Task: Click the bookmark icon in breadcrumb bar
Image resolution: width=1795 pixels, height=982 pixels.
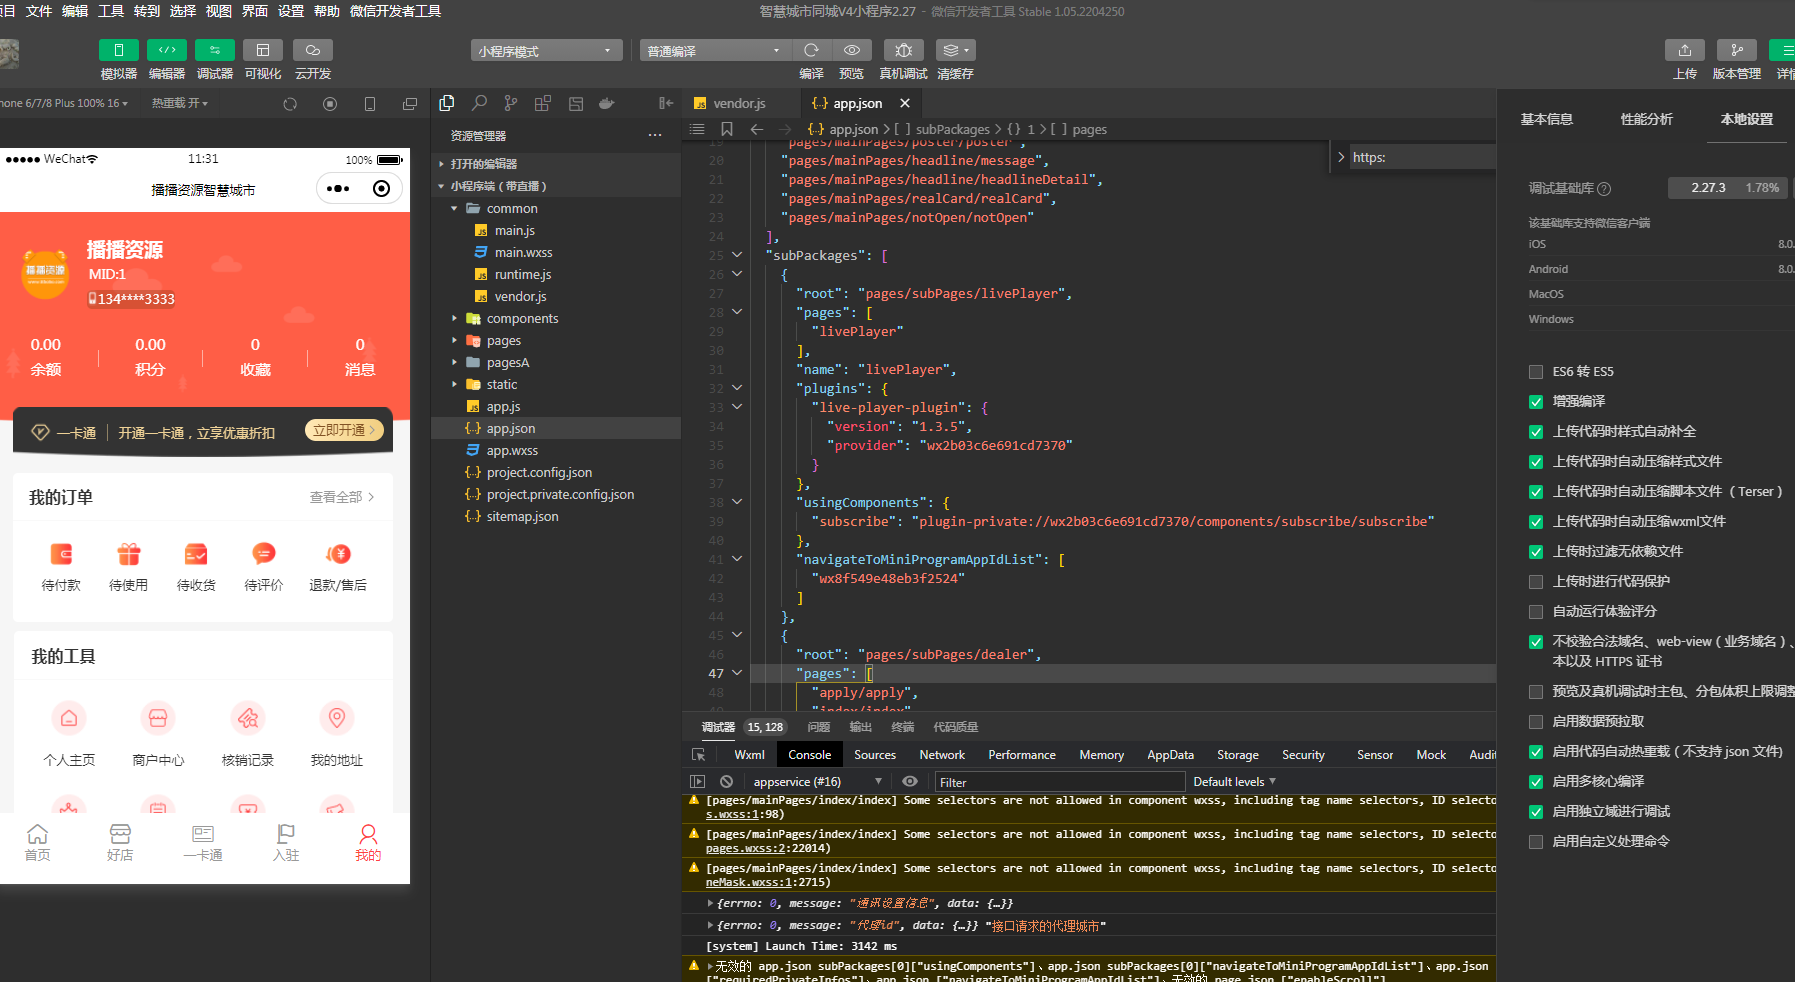Action: [x=727, y=129]
